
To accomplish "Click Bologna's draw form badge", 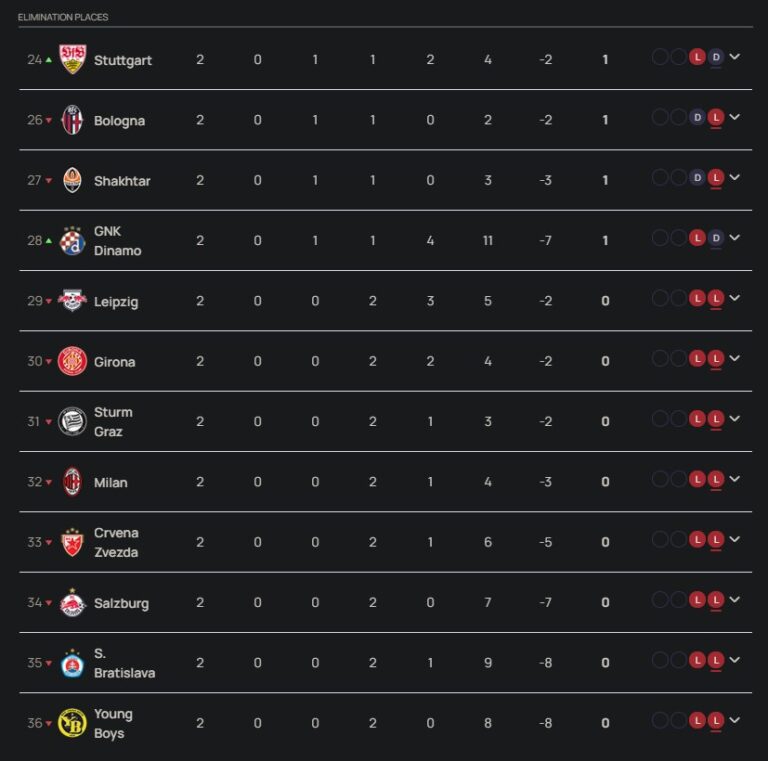I will pos(697,117).
